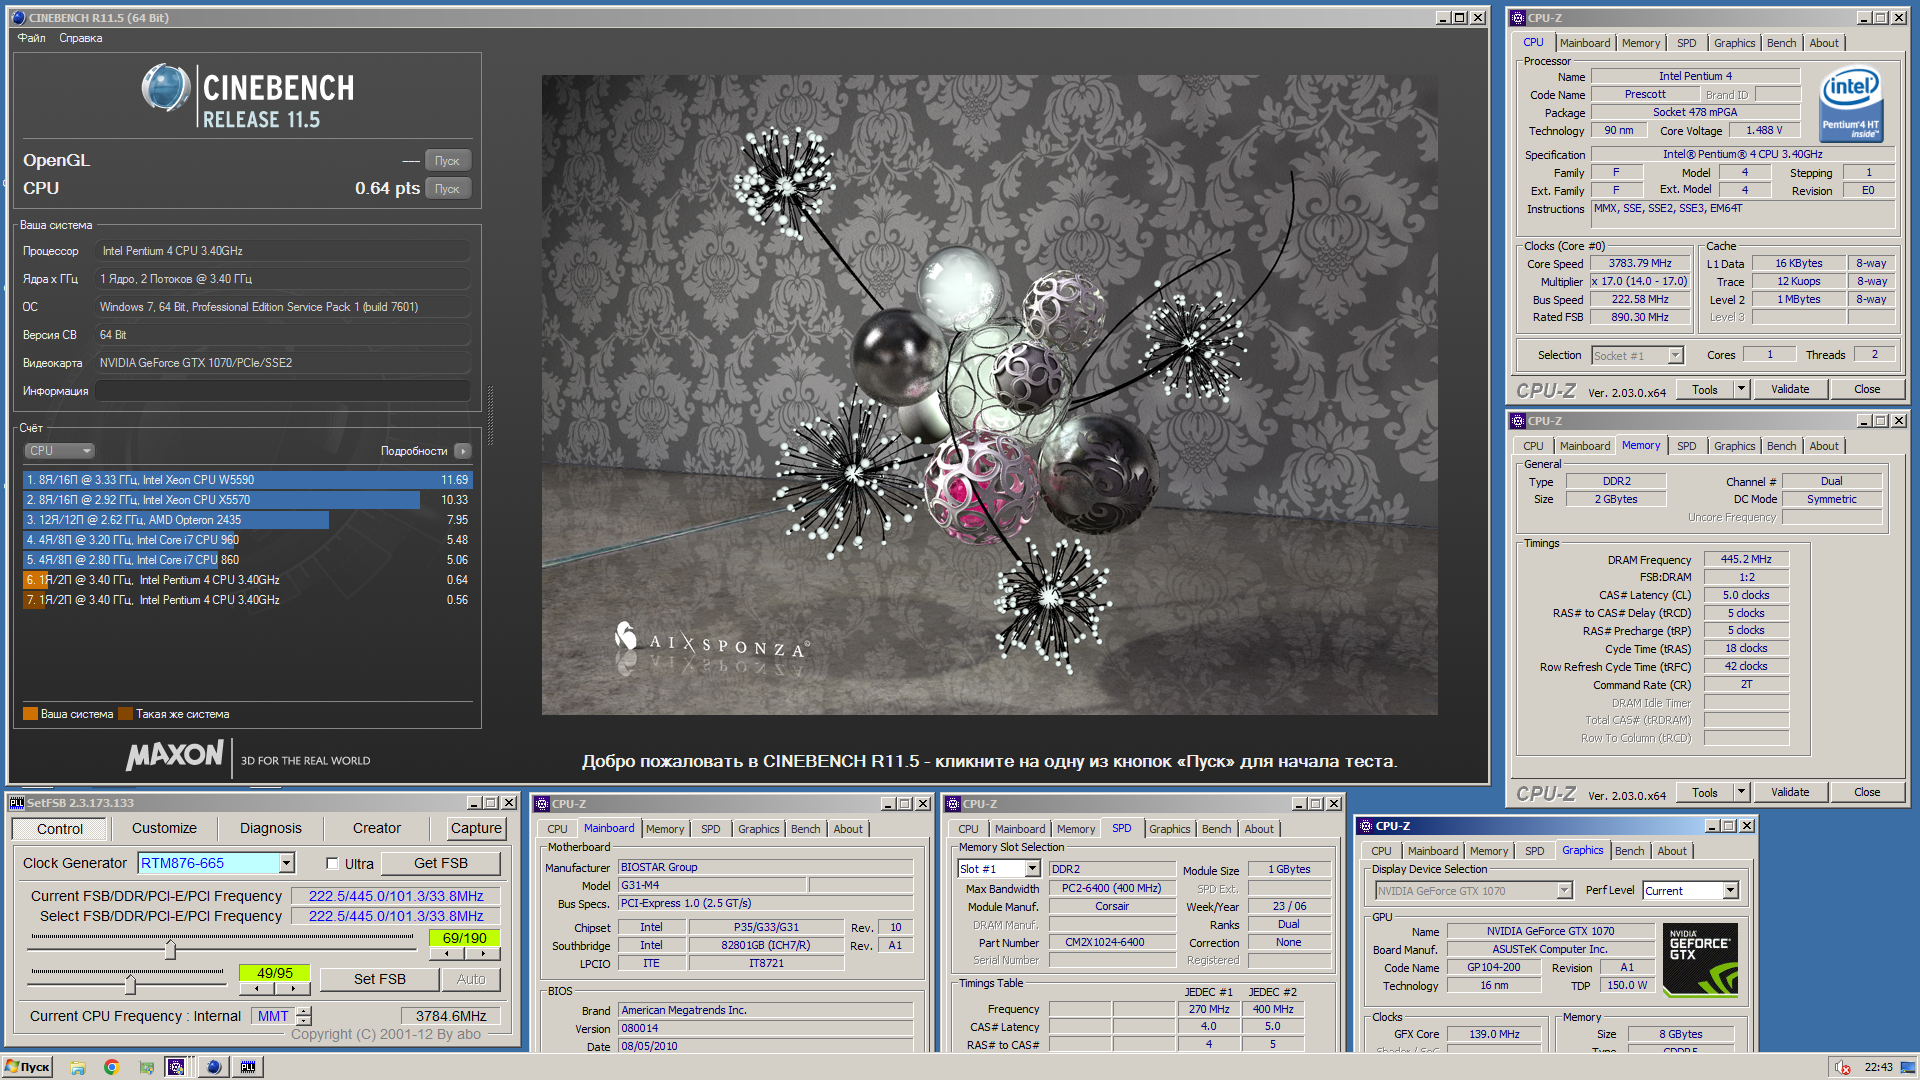
Task: Click the Aixsponza rendered scene image
Action: pyautogui.click(x=989, y=395)
